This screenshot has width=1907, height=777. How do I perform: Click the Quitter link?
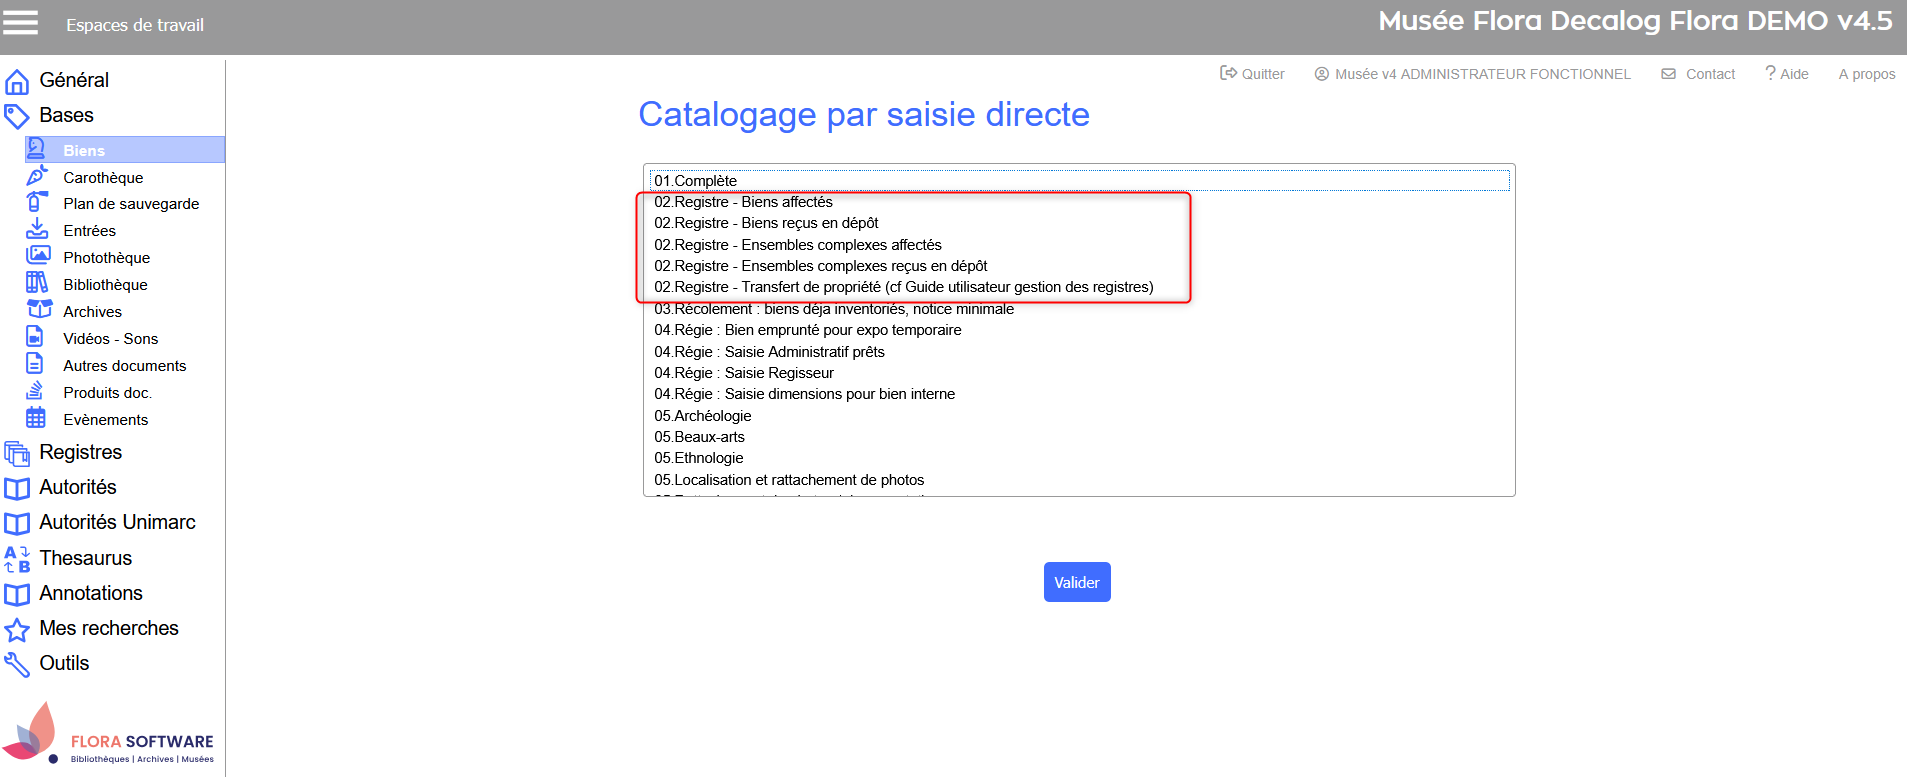coord(1252,74)
